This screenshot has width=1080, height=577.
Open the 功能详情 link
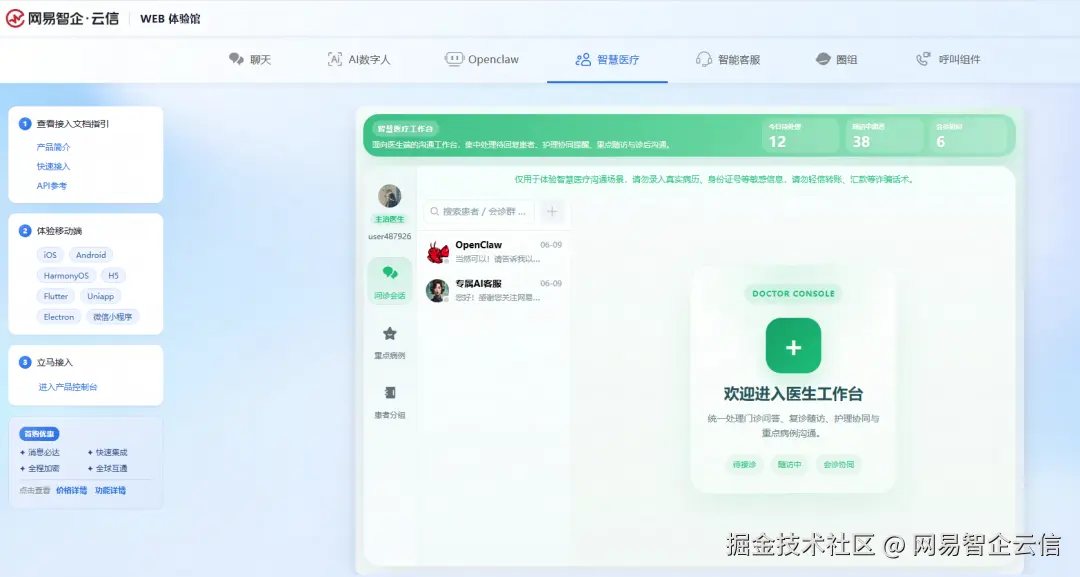point(110,490)
